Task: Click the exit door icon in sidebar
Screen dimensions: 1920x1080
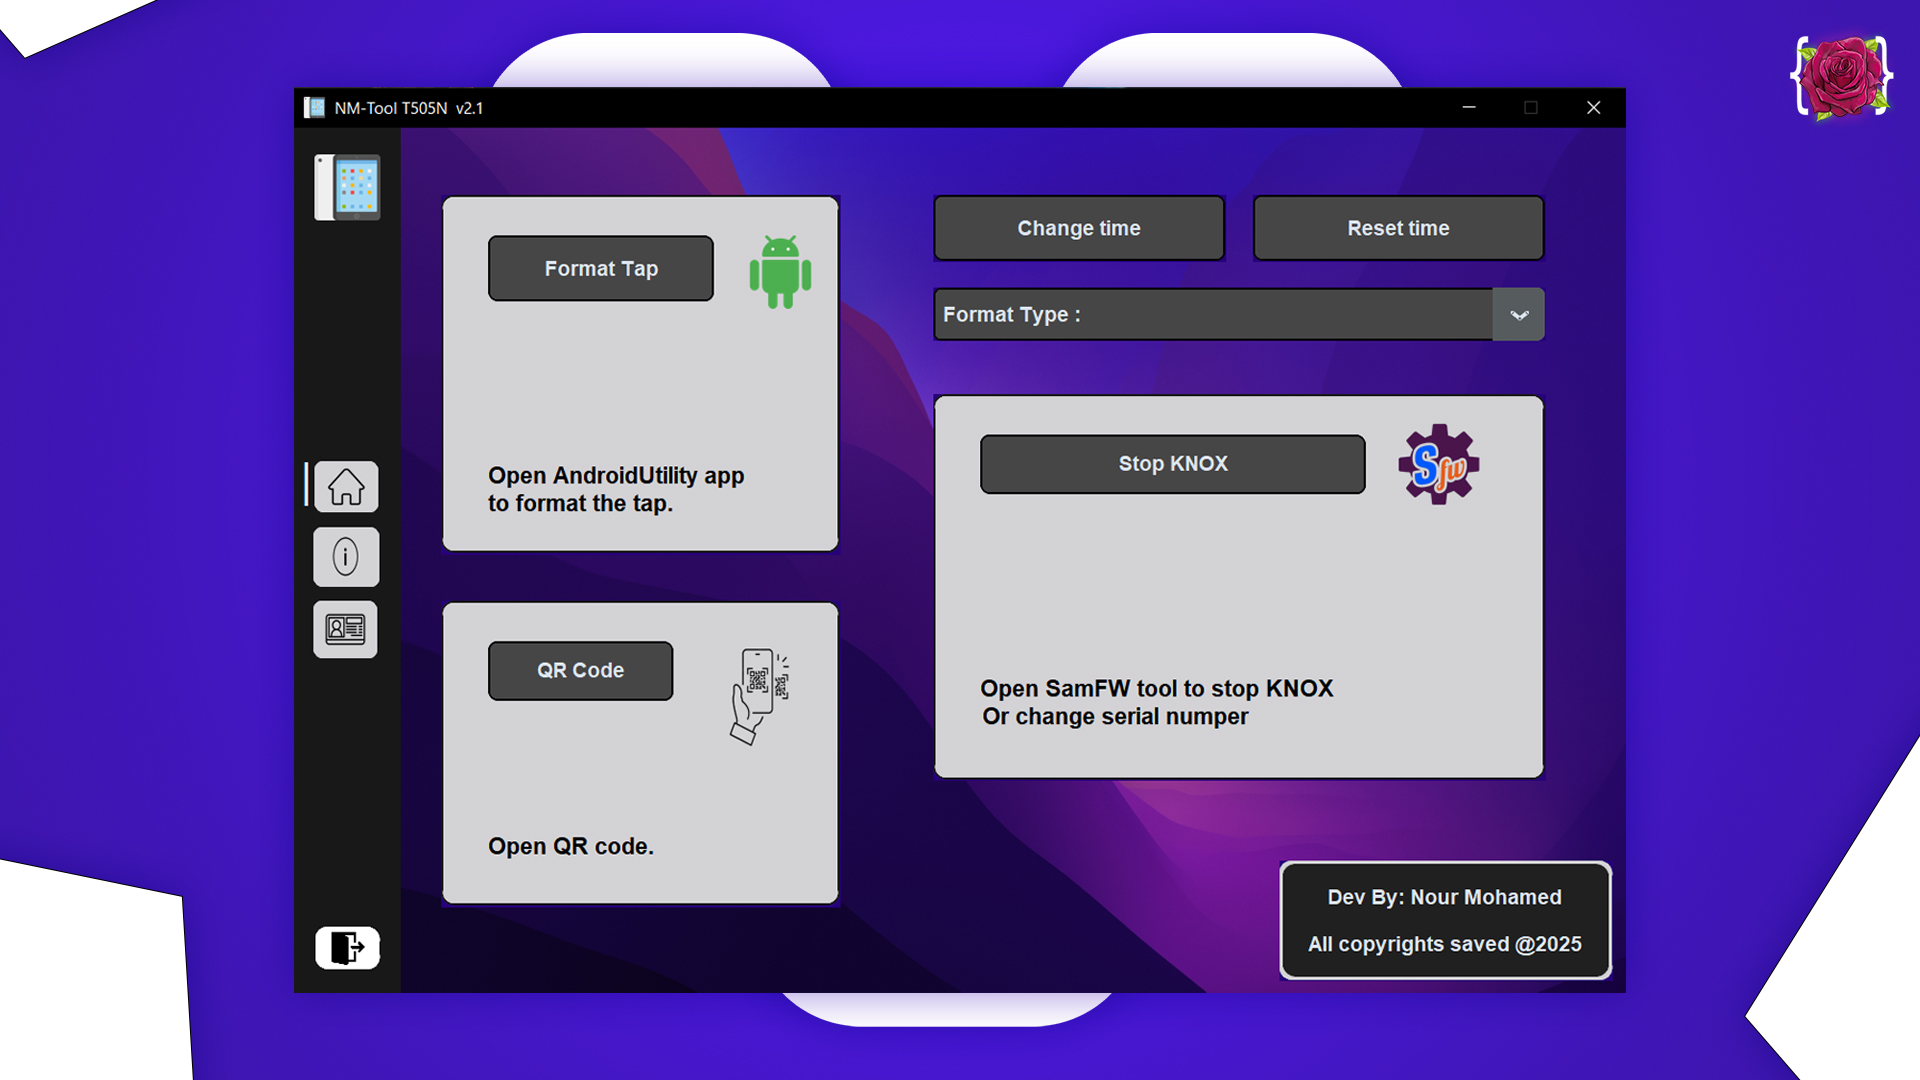Action: tap(347, 947)
